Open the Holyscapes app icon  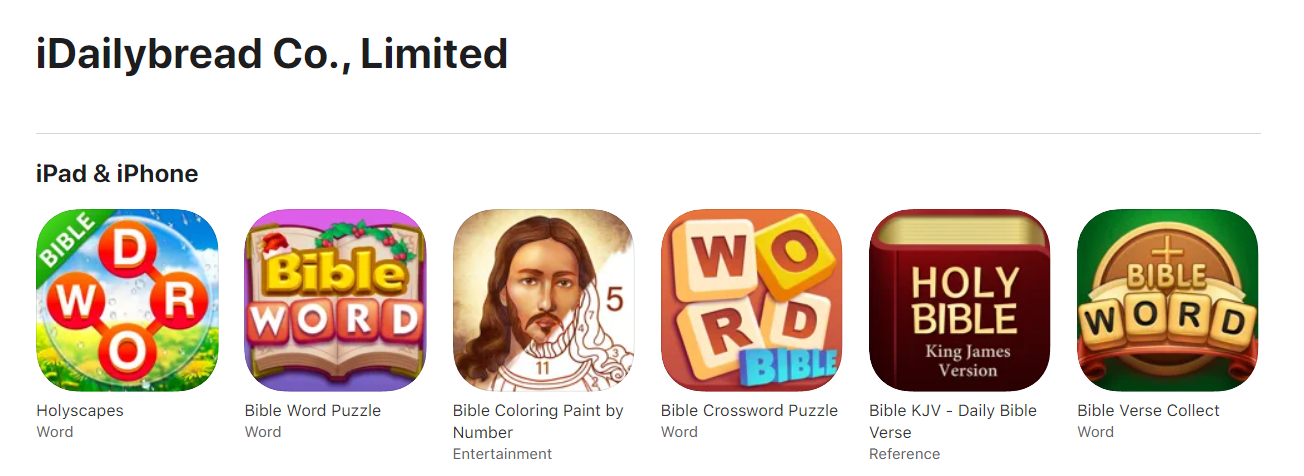[127, 300]
